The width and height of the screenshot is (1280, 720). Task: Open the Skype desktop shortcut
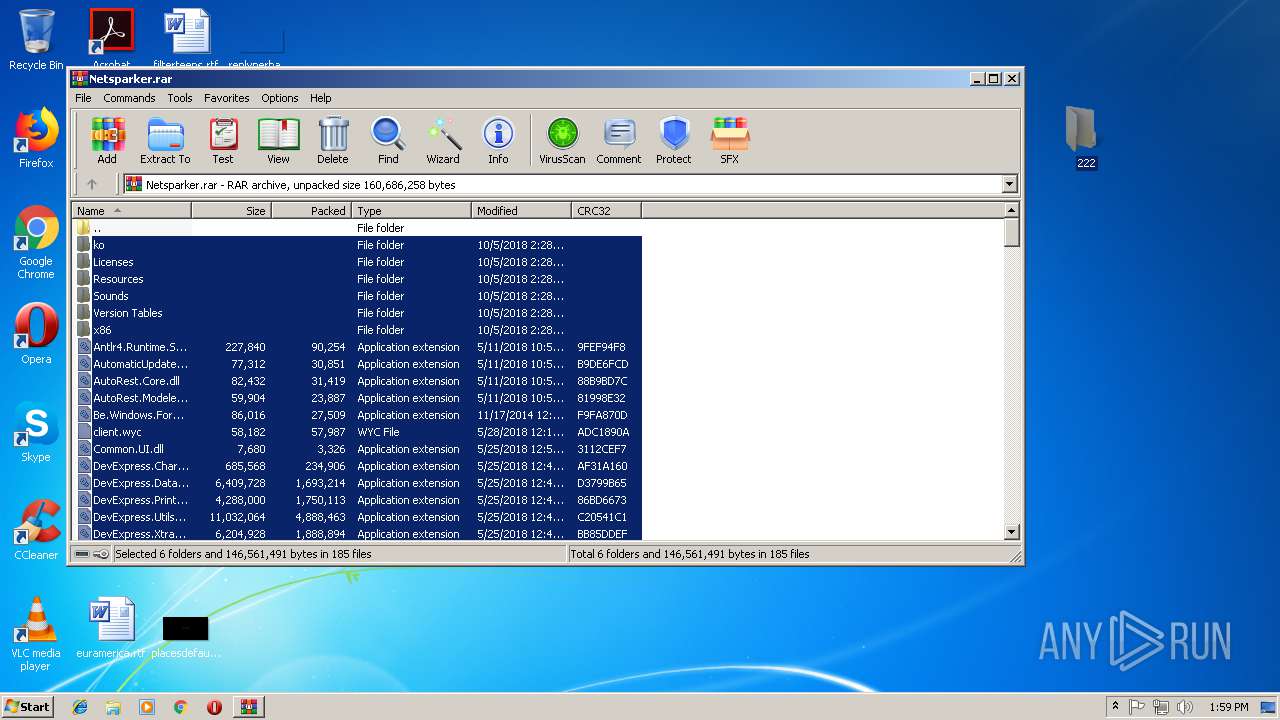36,432
